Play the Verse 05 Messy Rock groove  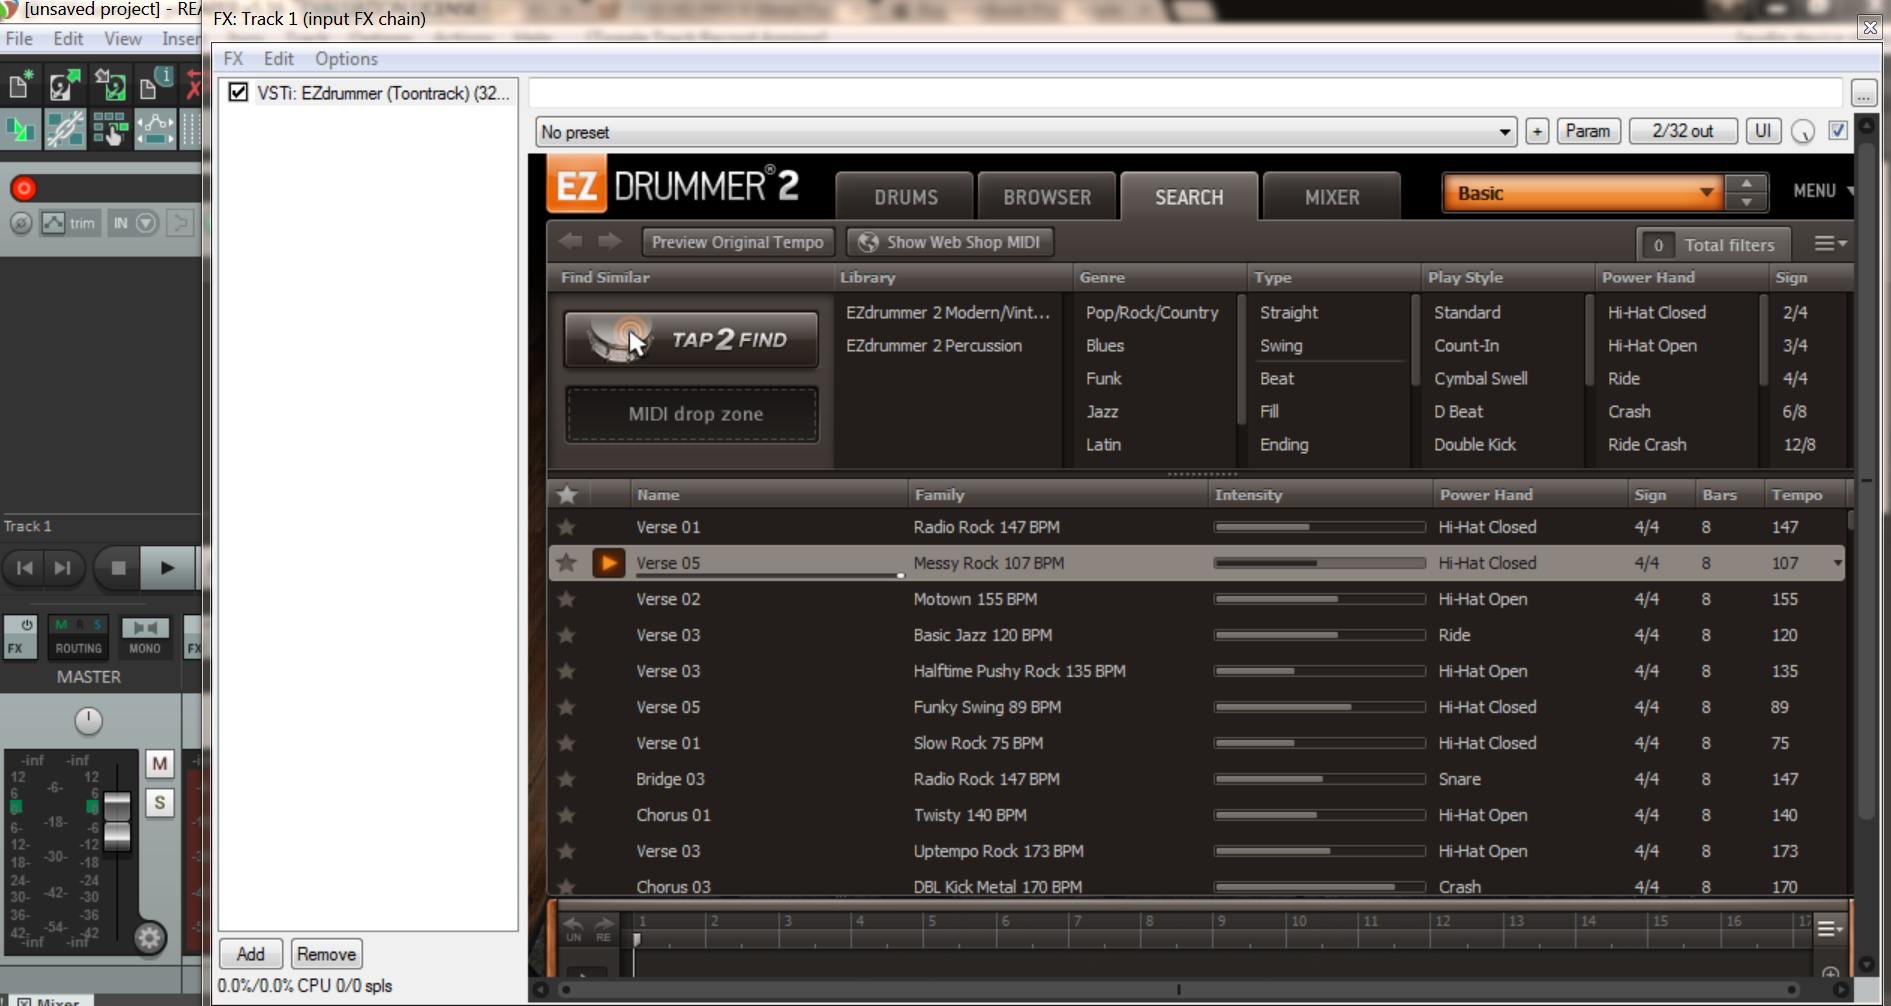[x=609, y=563]
